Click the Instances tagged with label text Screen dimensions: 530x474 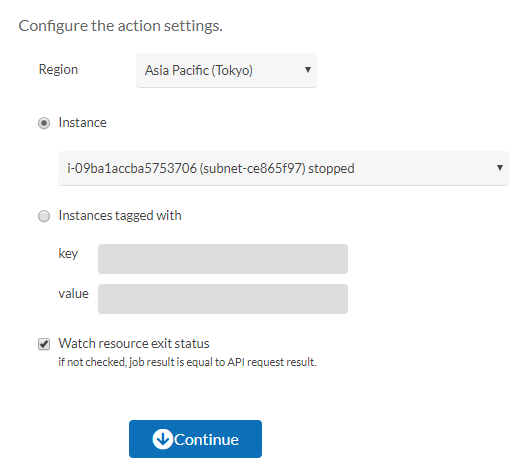[120, 216]
